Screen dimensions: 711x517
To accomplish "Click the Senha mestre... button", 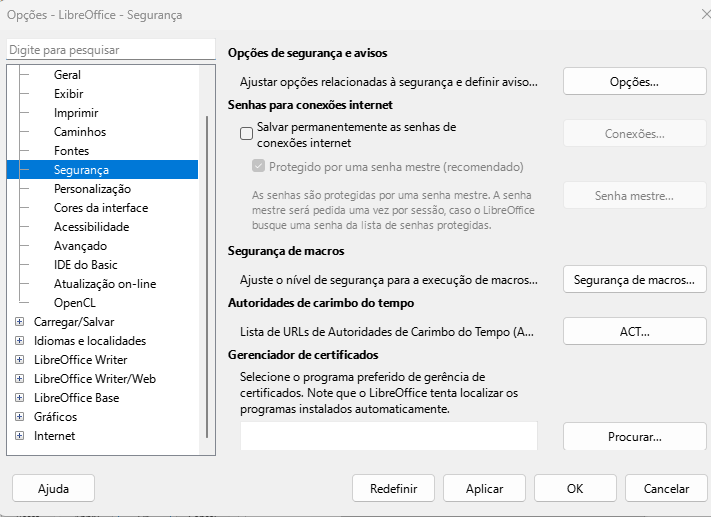I will point(634,195).
